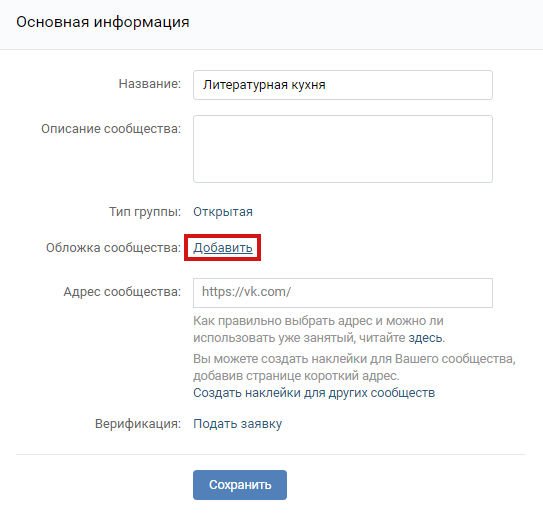The width and height of the screenshot is (543, 515).
Task: Click the Верификация: label
Action: coord(138,424)
